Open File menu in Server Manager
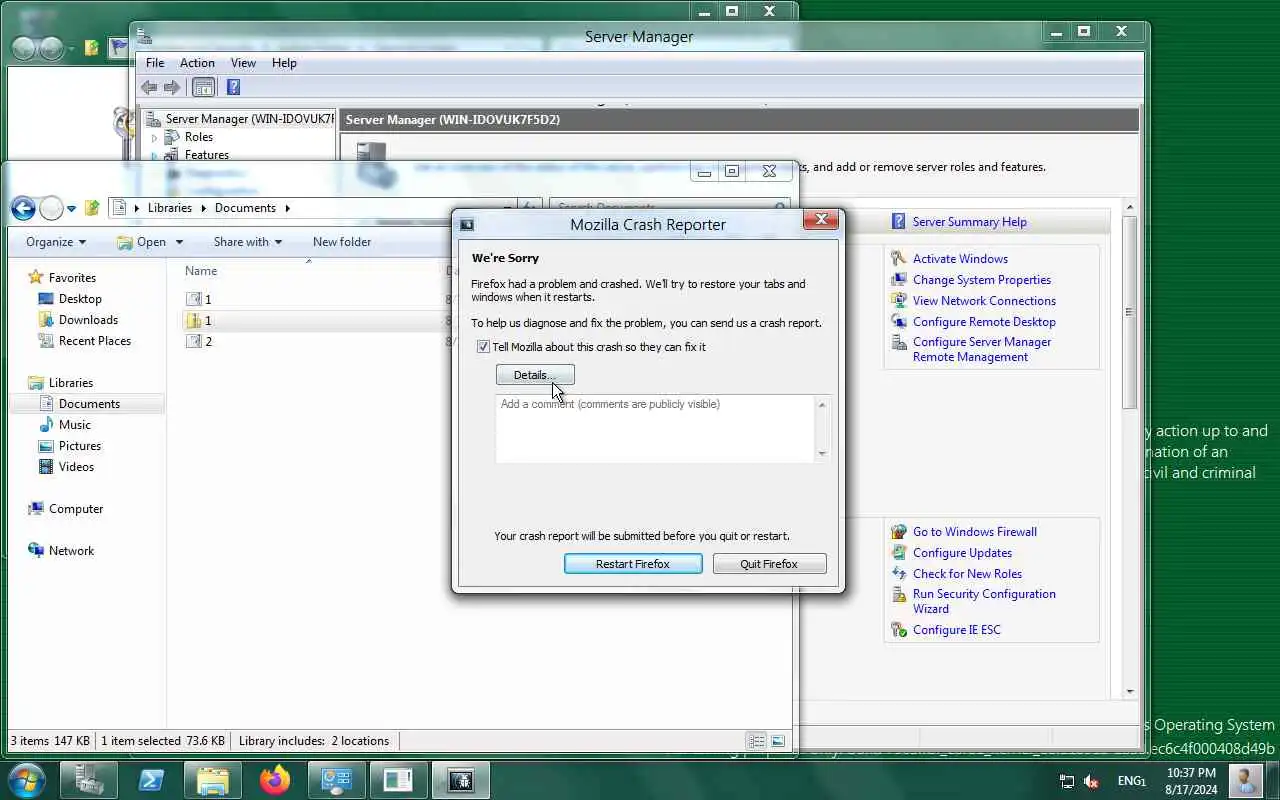The width and height of the screenshot is (1280, 800). coord(155,63)
